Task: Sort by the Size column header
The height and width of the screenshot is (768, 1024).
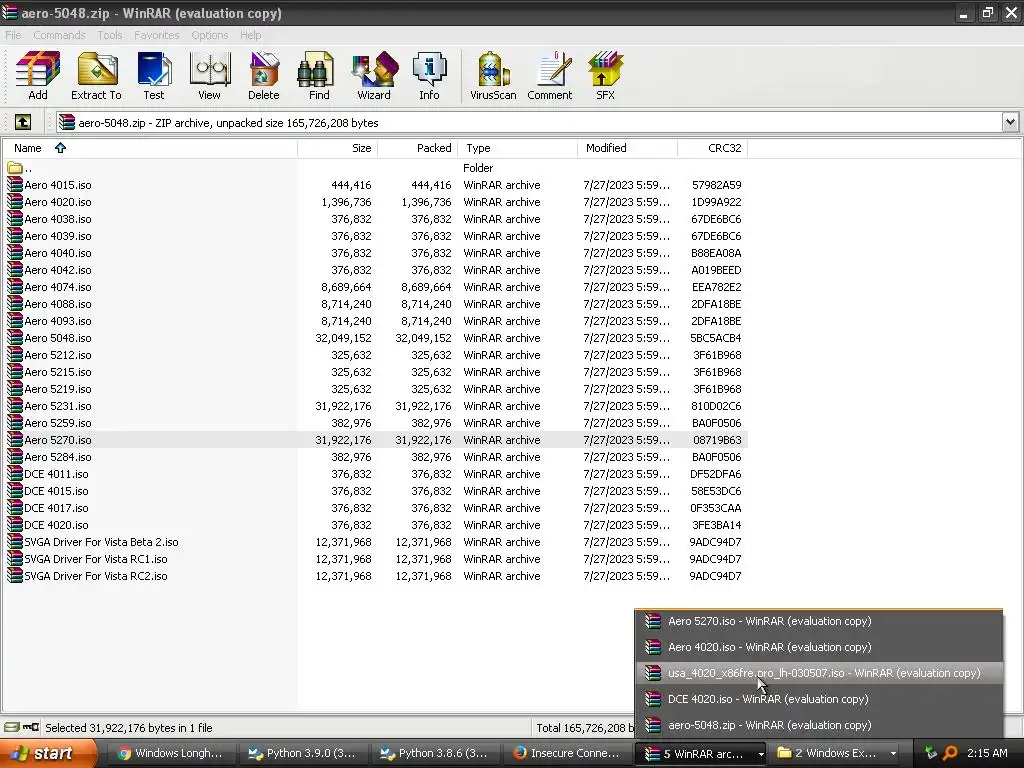Action: pos(338,148)
